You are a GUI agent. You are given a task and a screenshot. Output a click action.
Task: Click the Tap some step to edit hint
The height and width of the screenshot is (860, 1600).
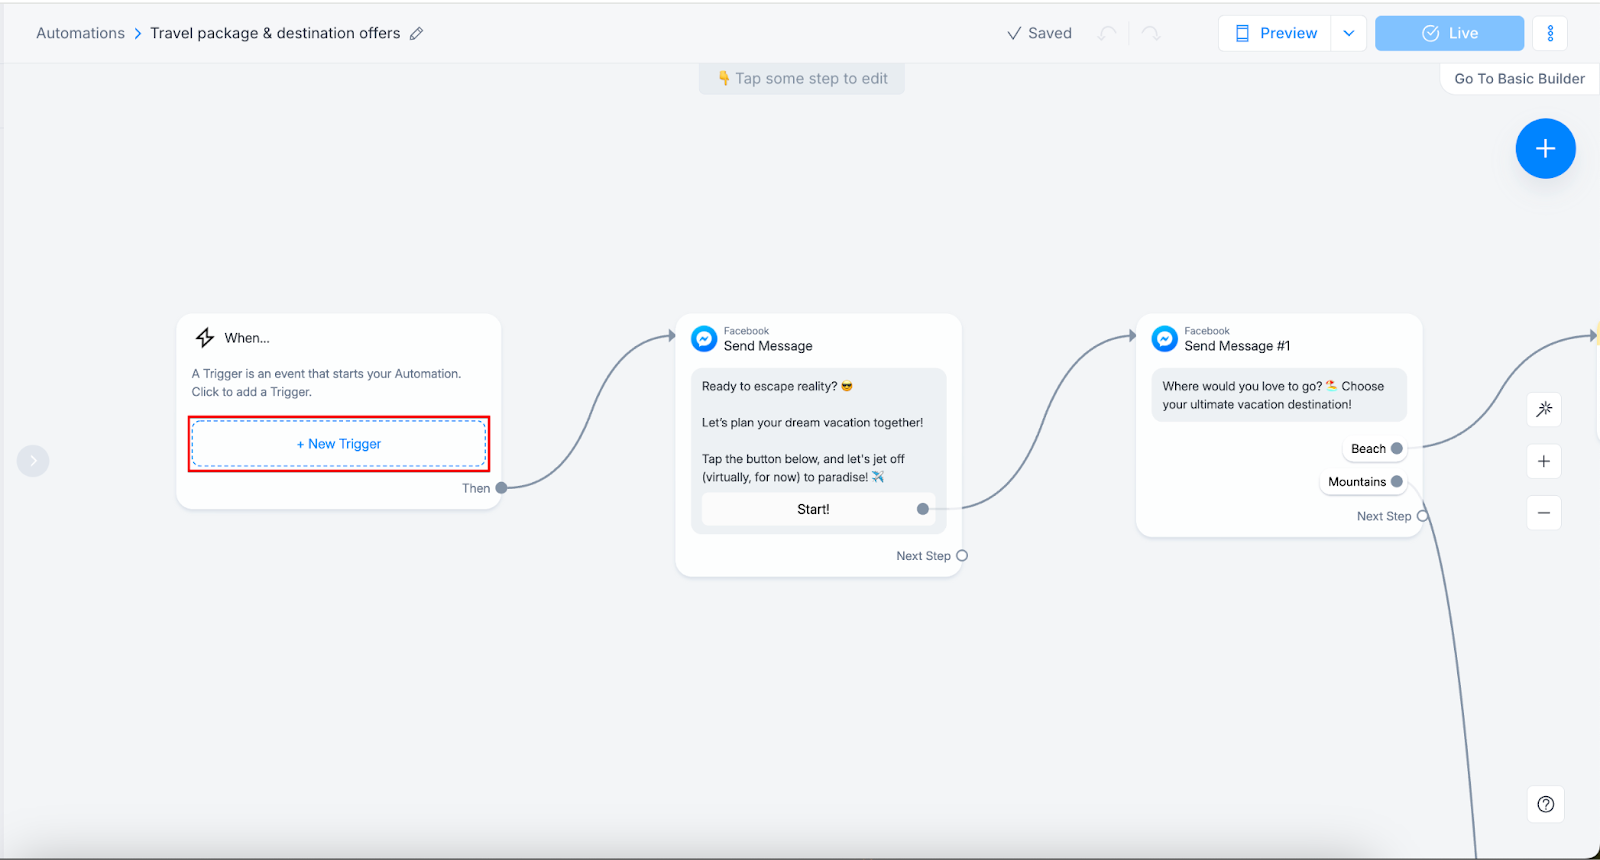802,79
